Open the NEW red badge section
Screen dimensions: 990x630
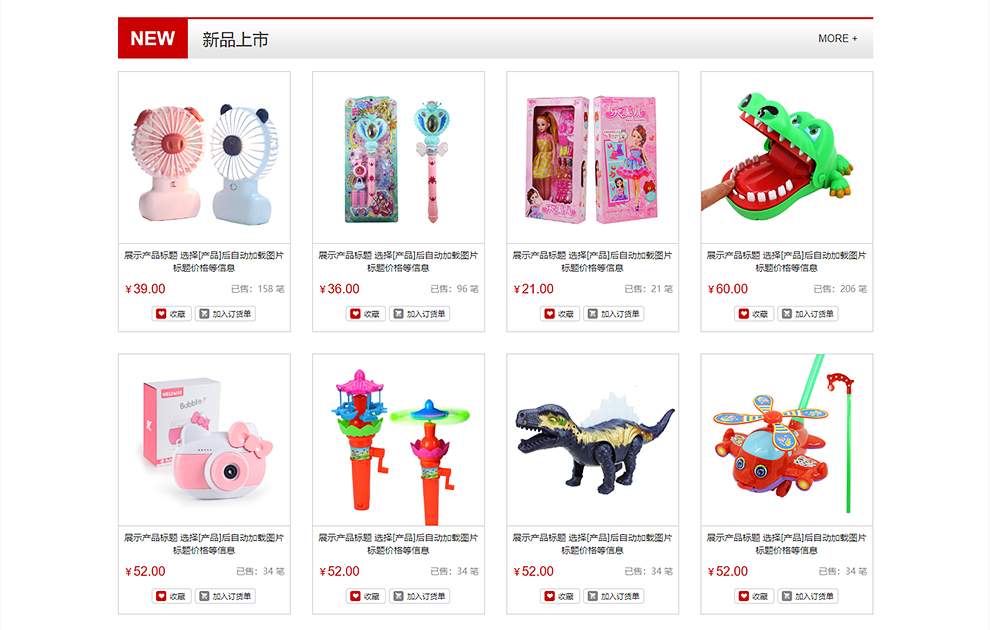pyautogui.click(x=153, y=39)
